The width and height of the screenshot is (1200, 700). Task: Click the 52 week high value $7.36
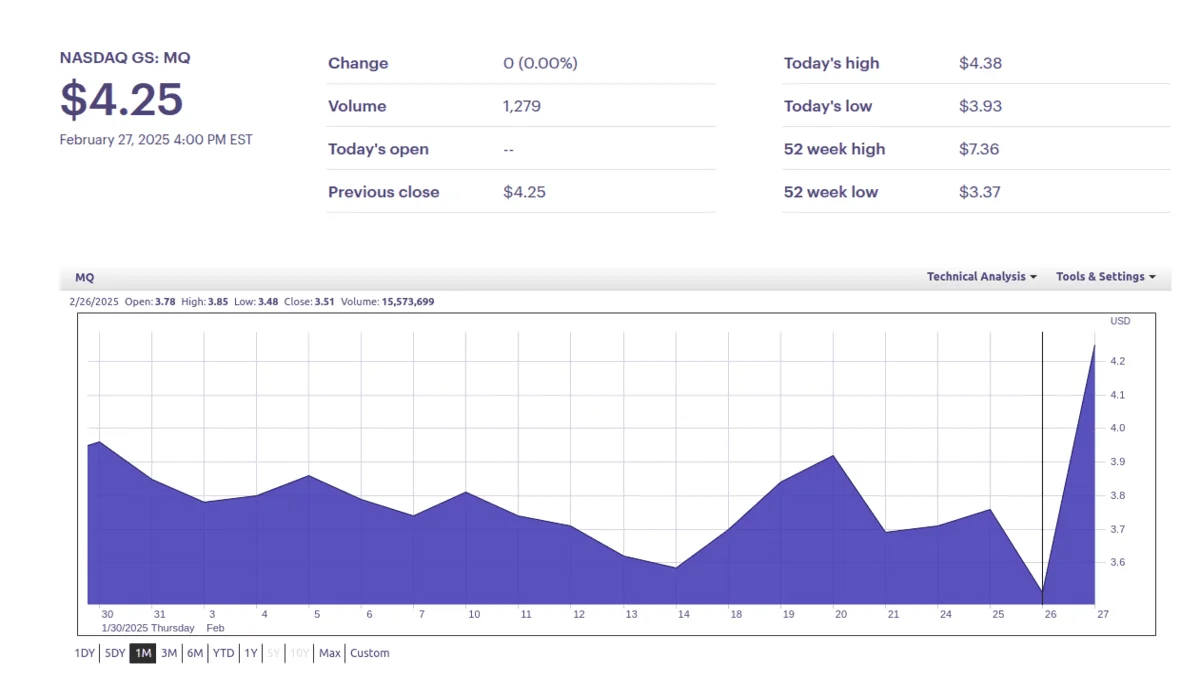click(979, 149)
